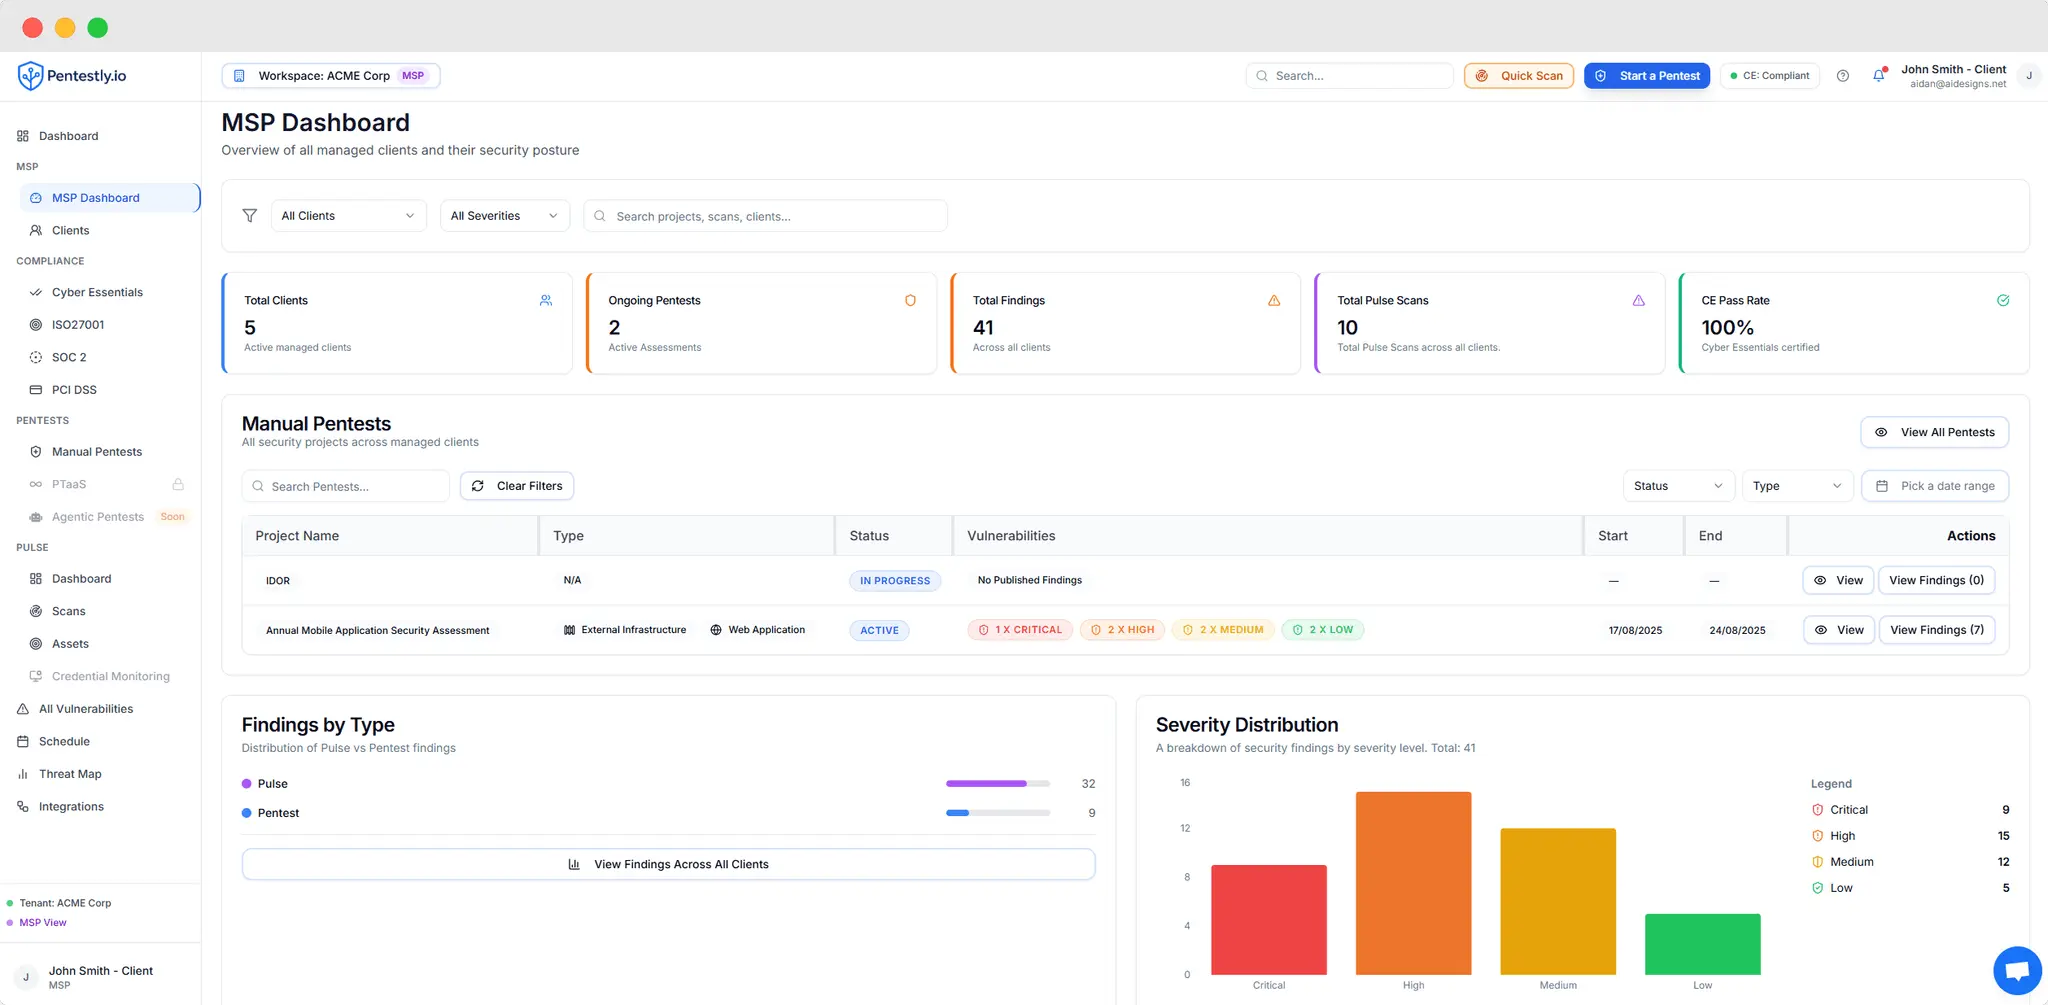Click the workspace building icon
This screenshot has width=2048, height=1005.
pos(239,76)
